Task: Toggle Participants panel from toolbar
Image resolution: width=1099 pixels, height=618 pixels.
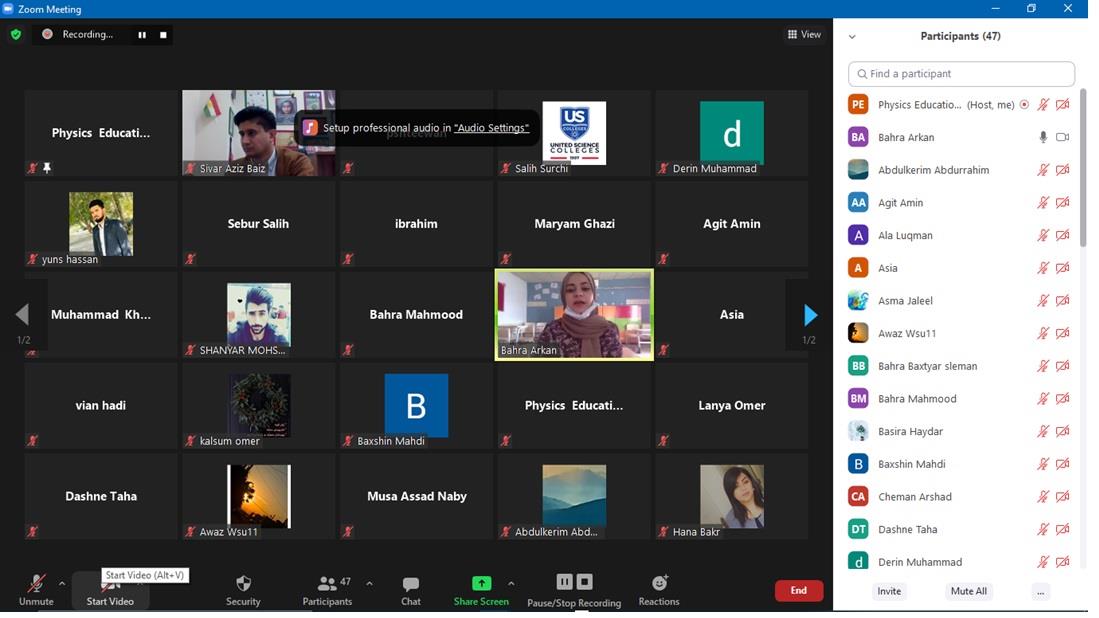Action: click(327, 589)
